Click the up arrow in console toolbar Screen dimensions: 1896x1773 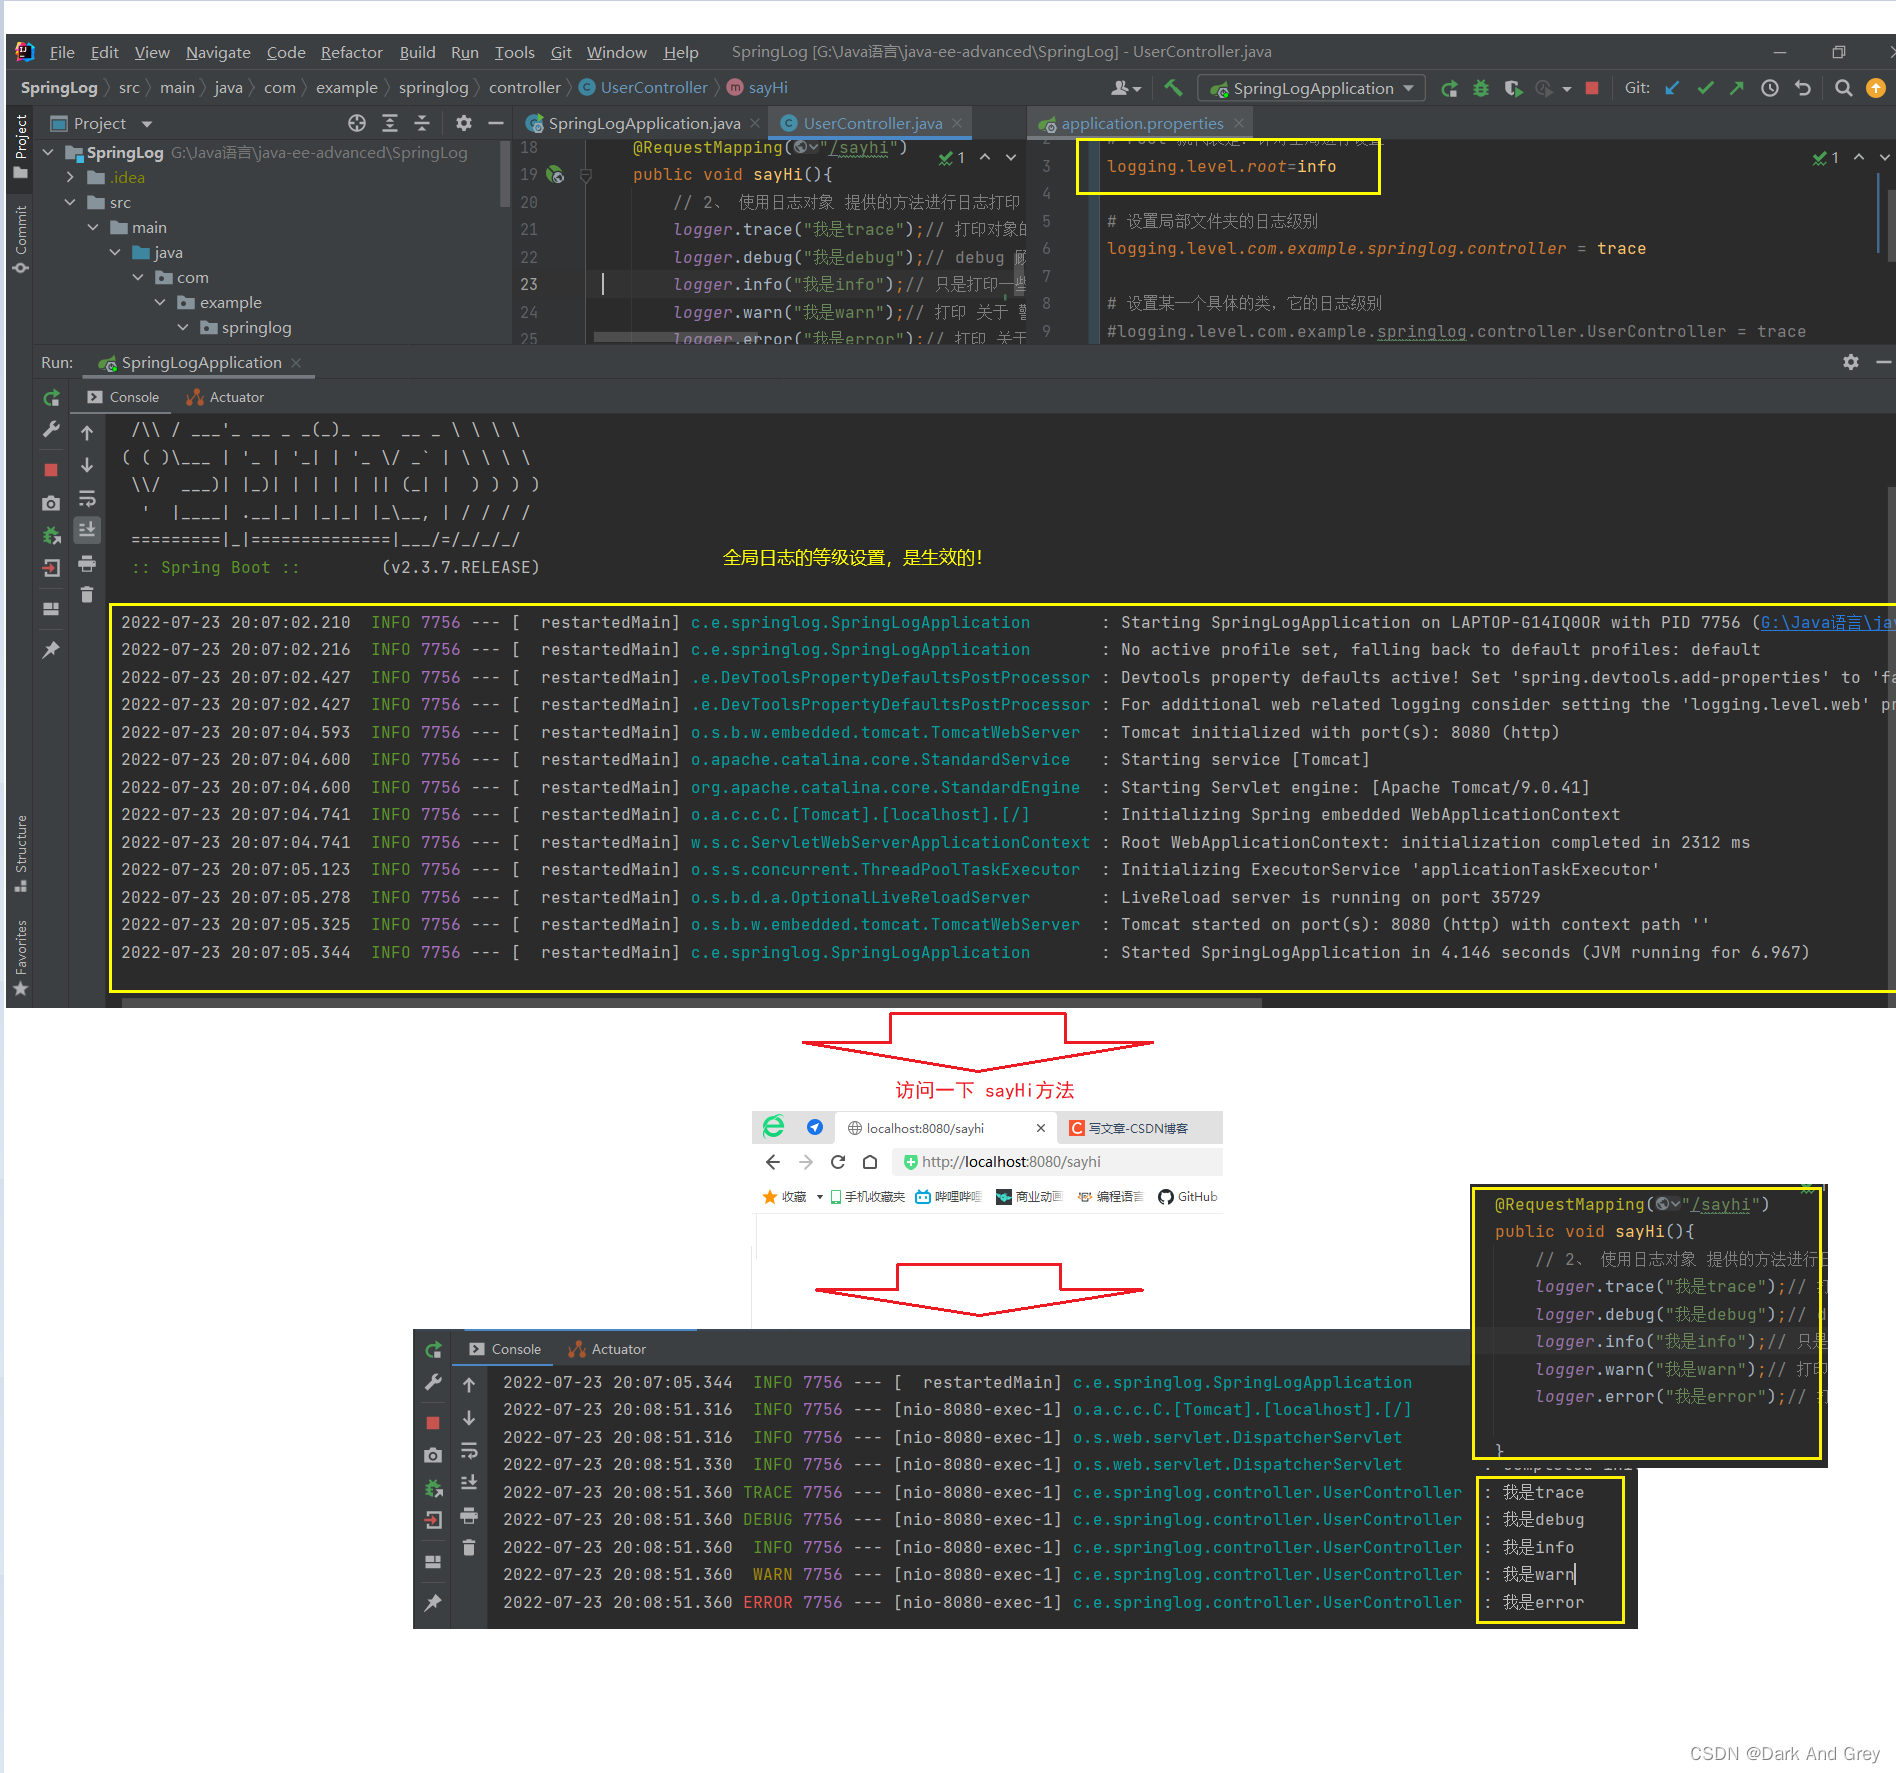point(87,433)
